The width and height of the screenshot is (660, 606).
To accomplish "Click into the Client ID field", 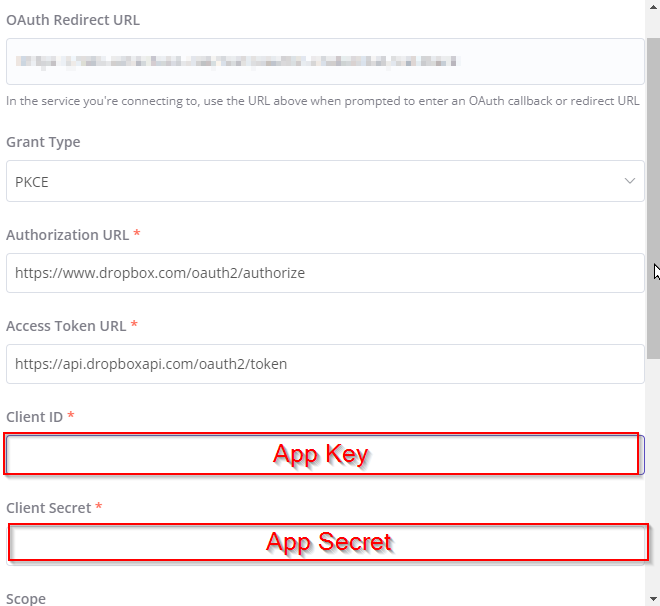I will 322,454.
